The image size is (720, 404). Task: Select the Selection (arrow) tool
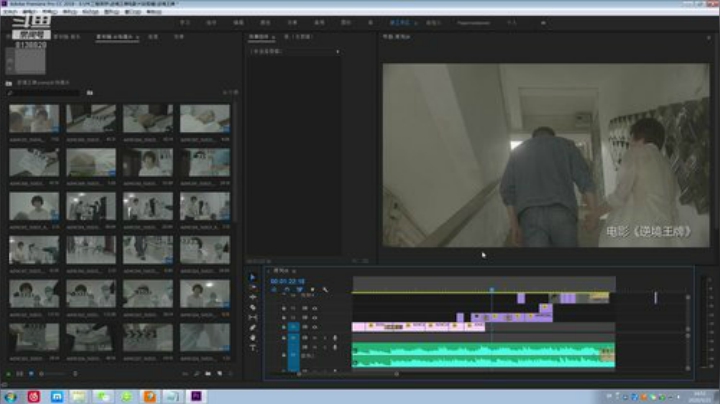pyautogui.click(x=253, y=277)
